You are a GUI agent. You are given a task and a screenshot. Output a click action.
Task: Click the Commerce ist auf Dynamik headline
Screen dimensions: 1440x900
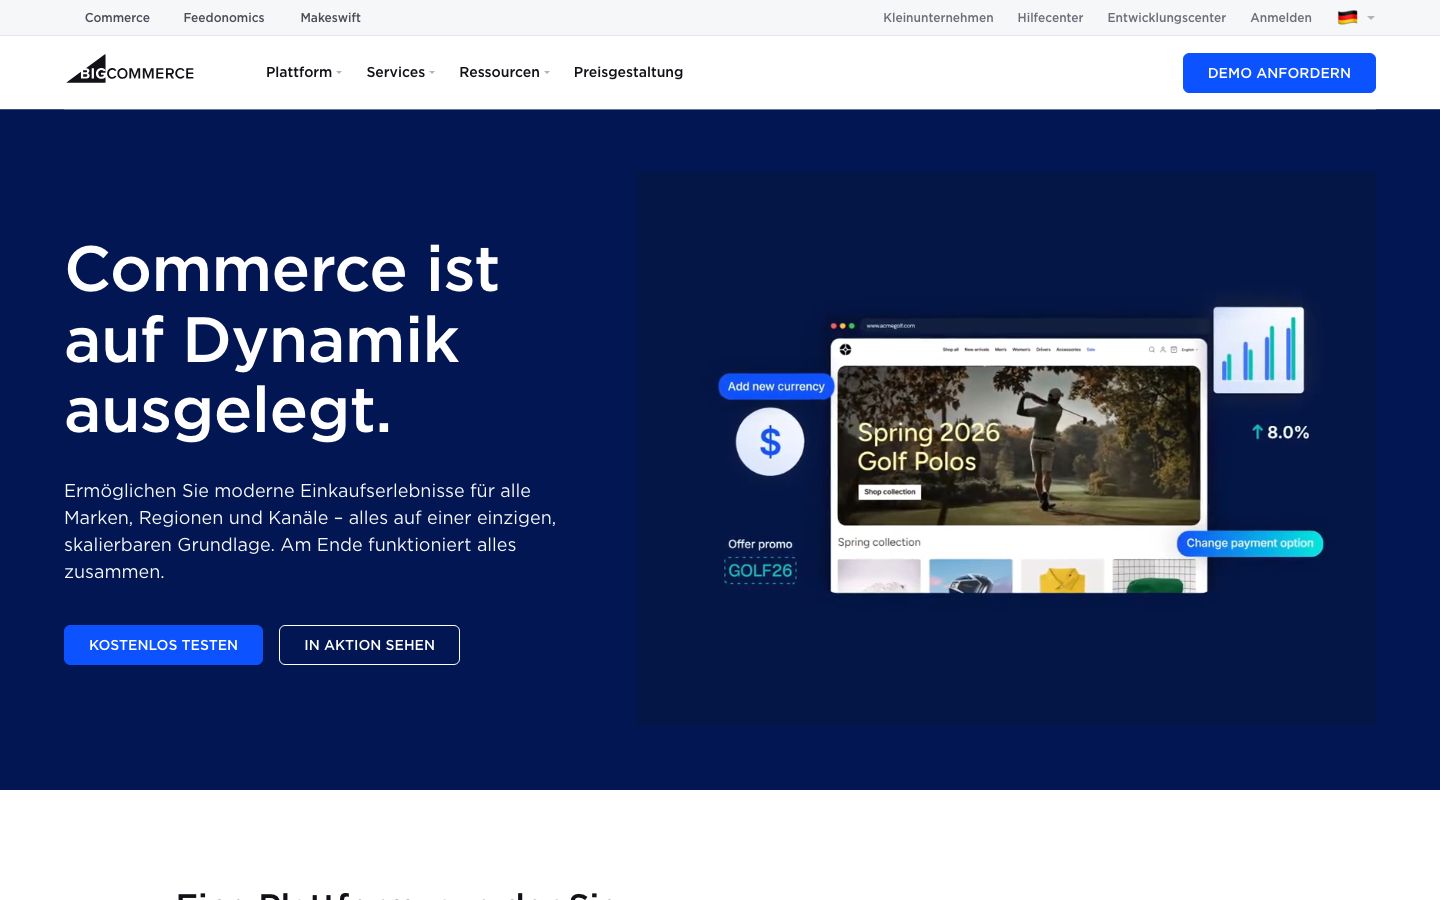[282, 340]
